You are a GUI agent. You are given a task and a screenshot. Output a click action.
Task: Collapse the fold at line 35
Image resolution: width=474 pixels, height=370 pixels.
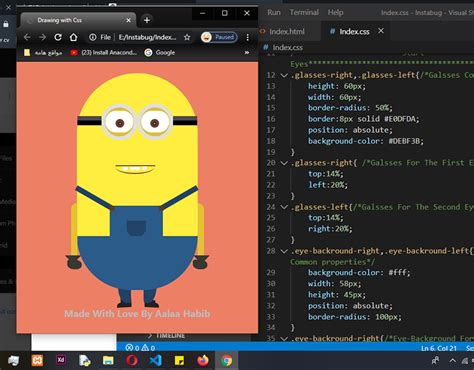pyautogui.click(x=284, y=339)
